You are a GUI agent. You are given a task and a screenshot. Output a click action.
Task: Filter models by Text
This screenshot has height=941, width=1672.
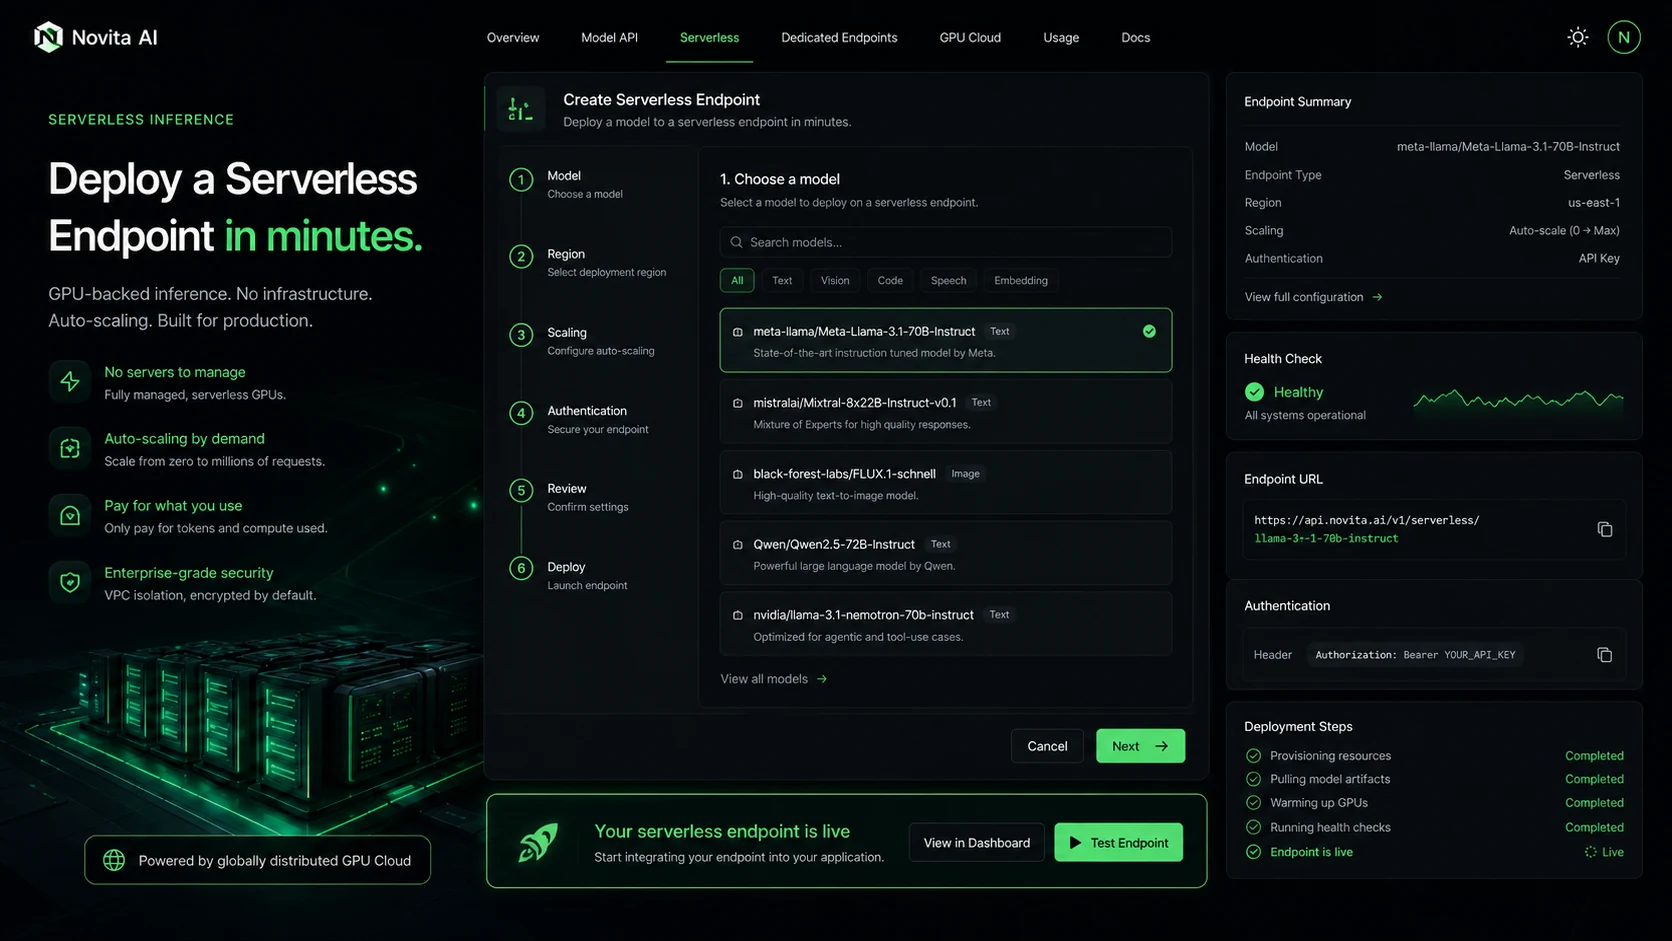pos(782,281)
